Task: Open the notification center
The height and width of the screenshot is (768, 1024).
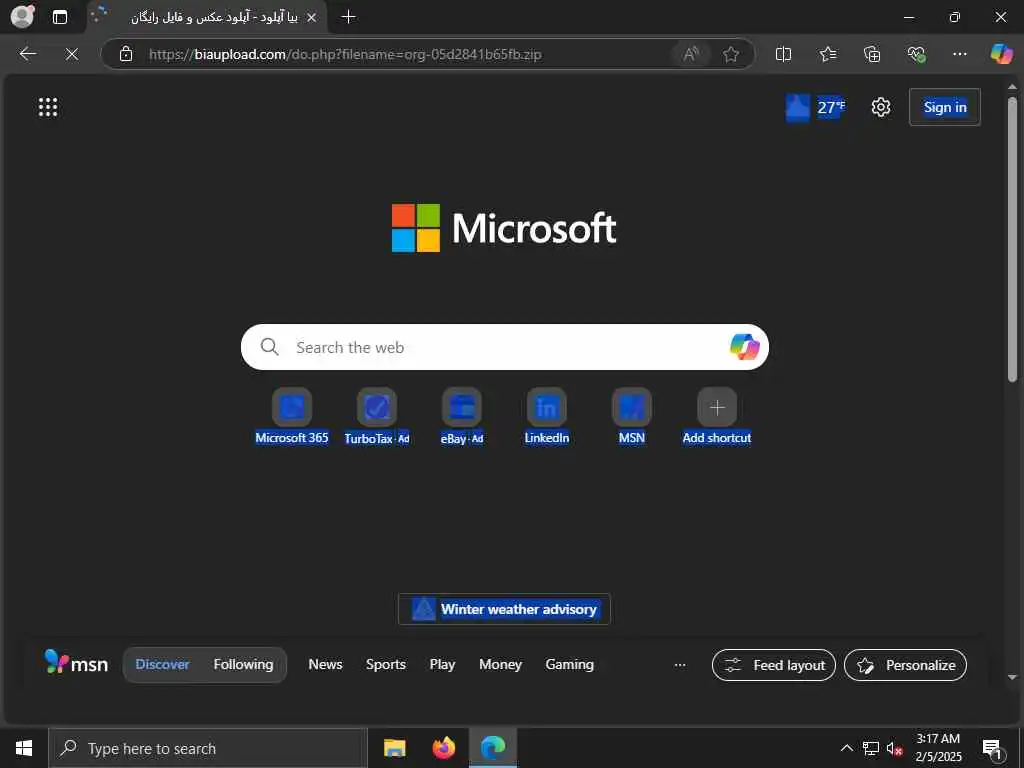Action: (992, 748)
